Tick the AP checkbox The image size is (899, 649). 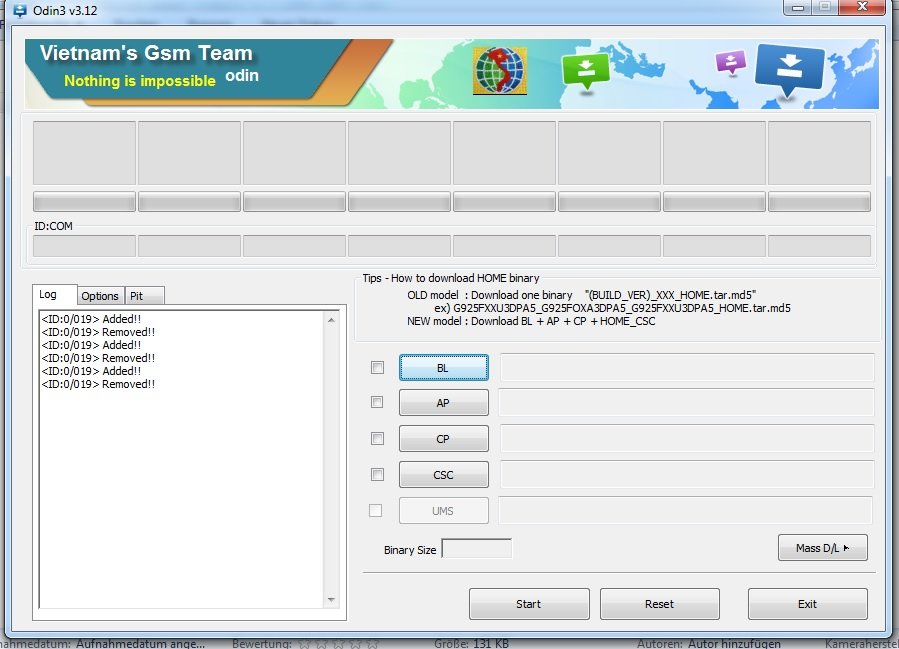pyautogui.click(x=377, y=402)
